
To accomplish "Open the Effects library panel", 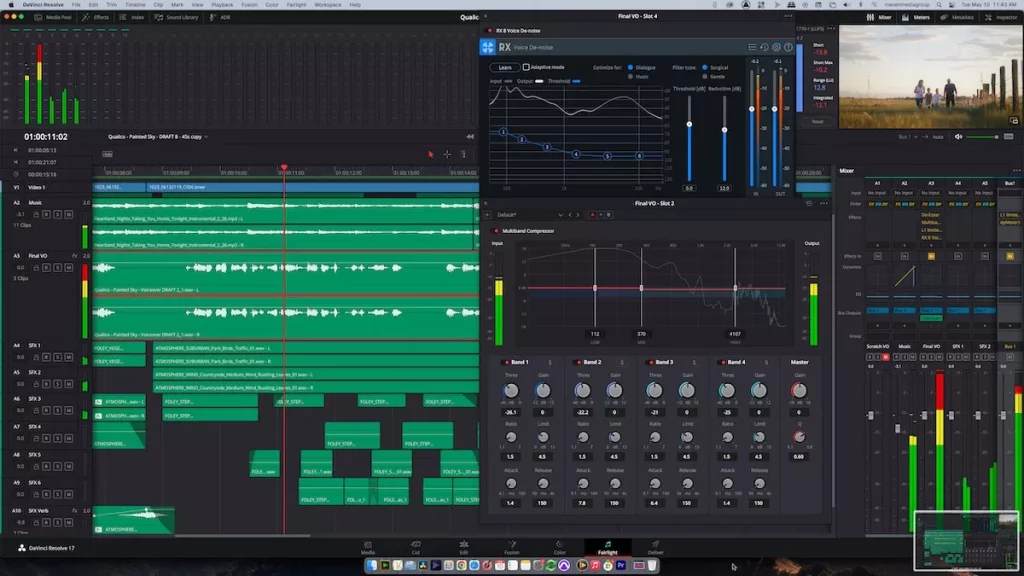I will (96, 17).
